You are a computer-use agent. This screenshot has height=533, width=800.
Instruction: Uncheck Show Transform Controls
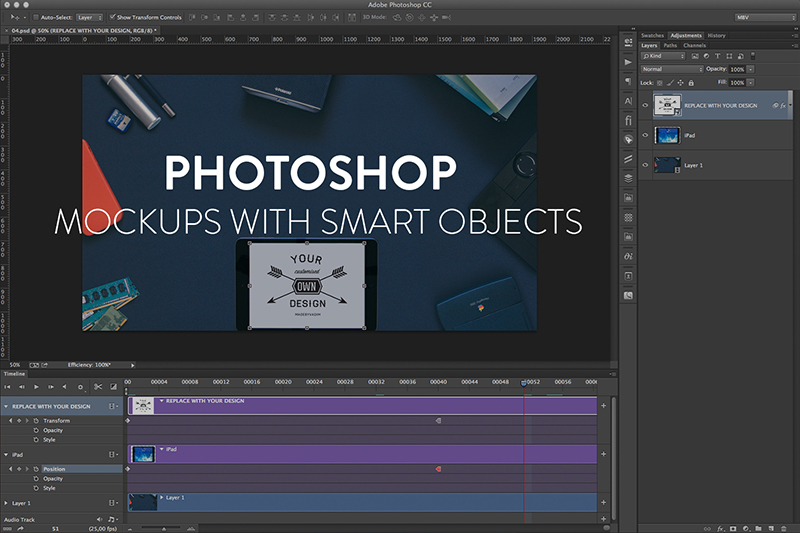coord(112,17)
